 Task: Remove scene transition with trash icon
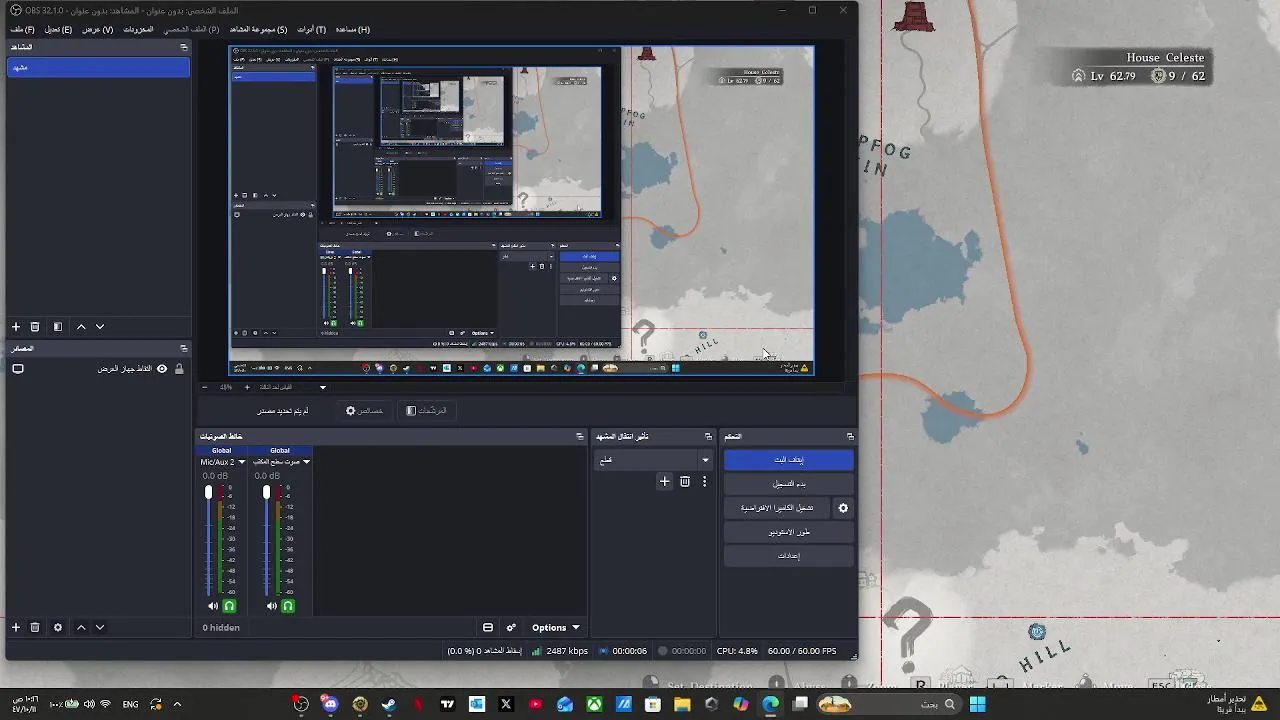click(x=685, y=482)
